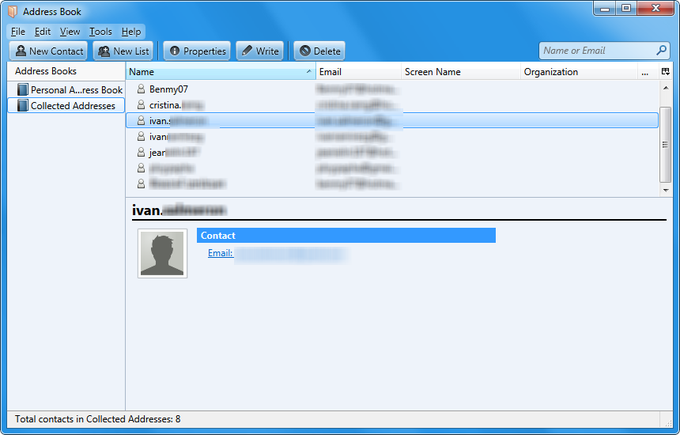Click the contact photo placeholder
Image resolution: width=680 pixels, height=435 pixels.
click(163, 254)
